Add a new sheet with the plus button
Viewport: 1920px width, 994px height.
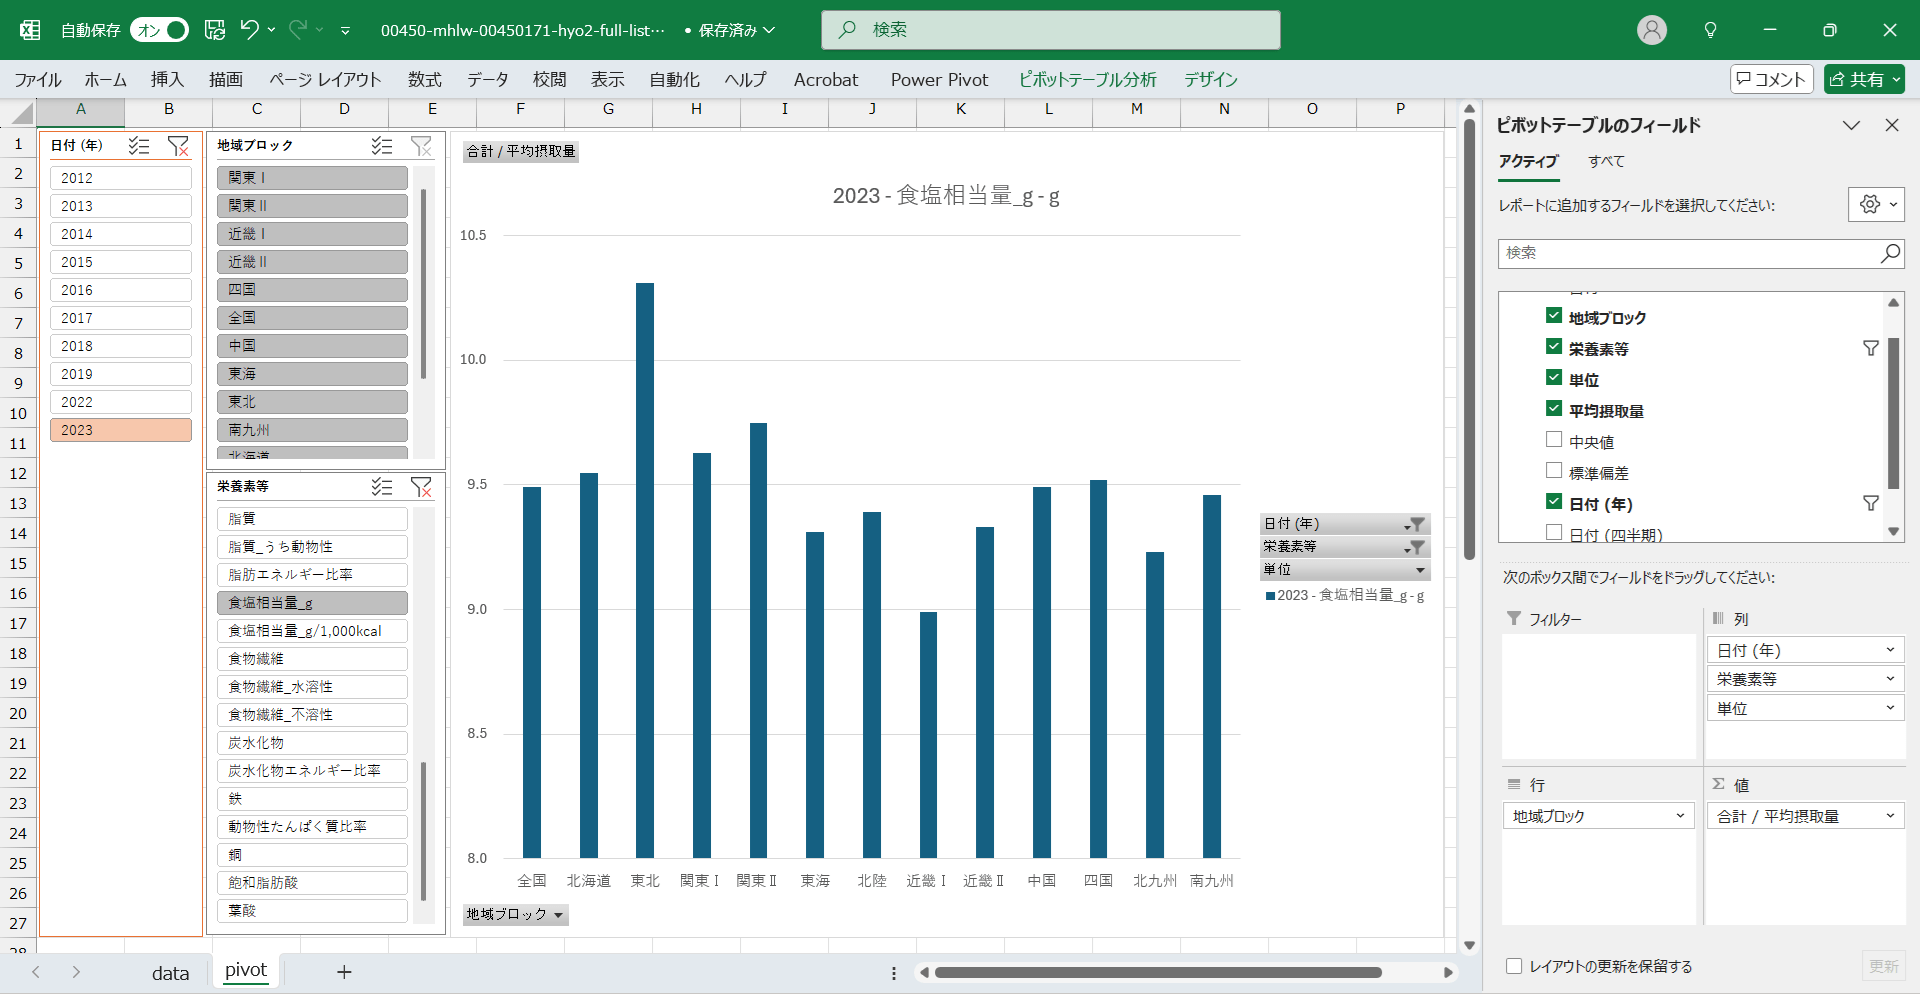click(344, 972)
